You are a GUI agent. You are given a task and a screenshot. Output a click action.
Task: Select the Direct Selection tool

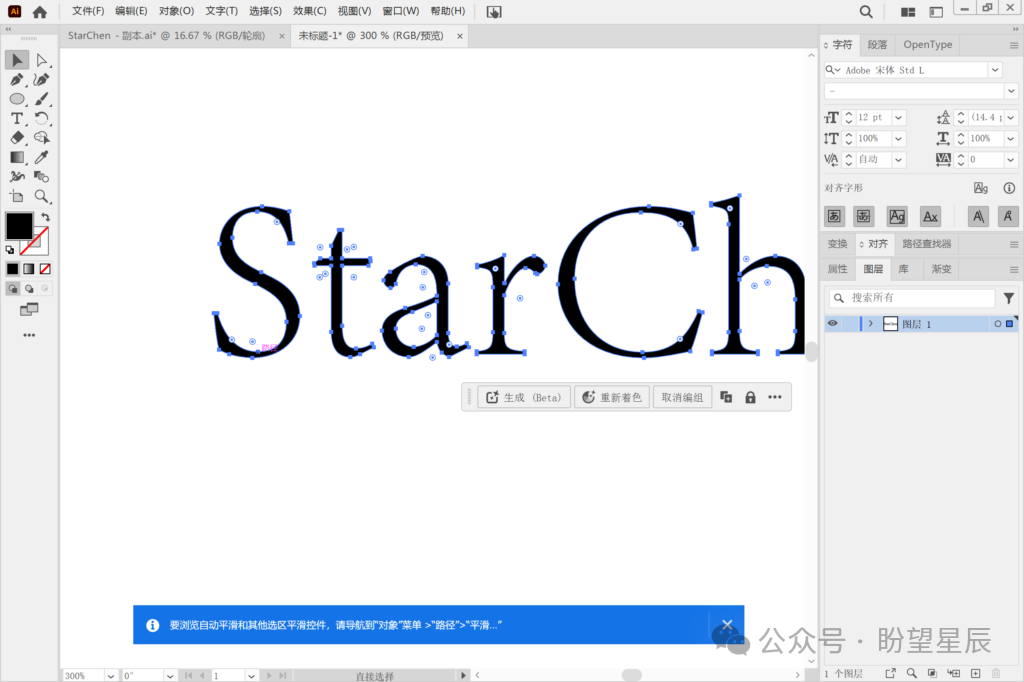pos(41,60)
